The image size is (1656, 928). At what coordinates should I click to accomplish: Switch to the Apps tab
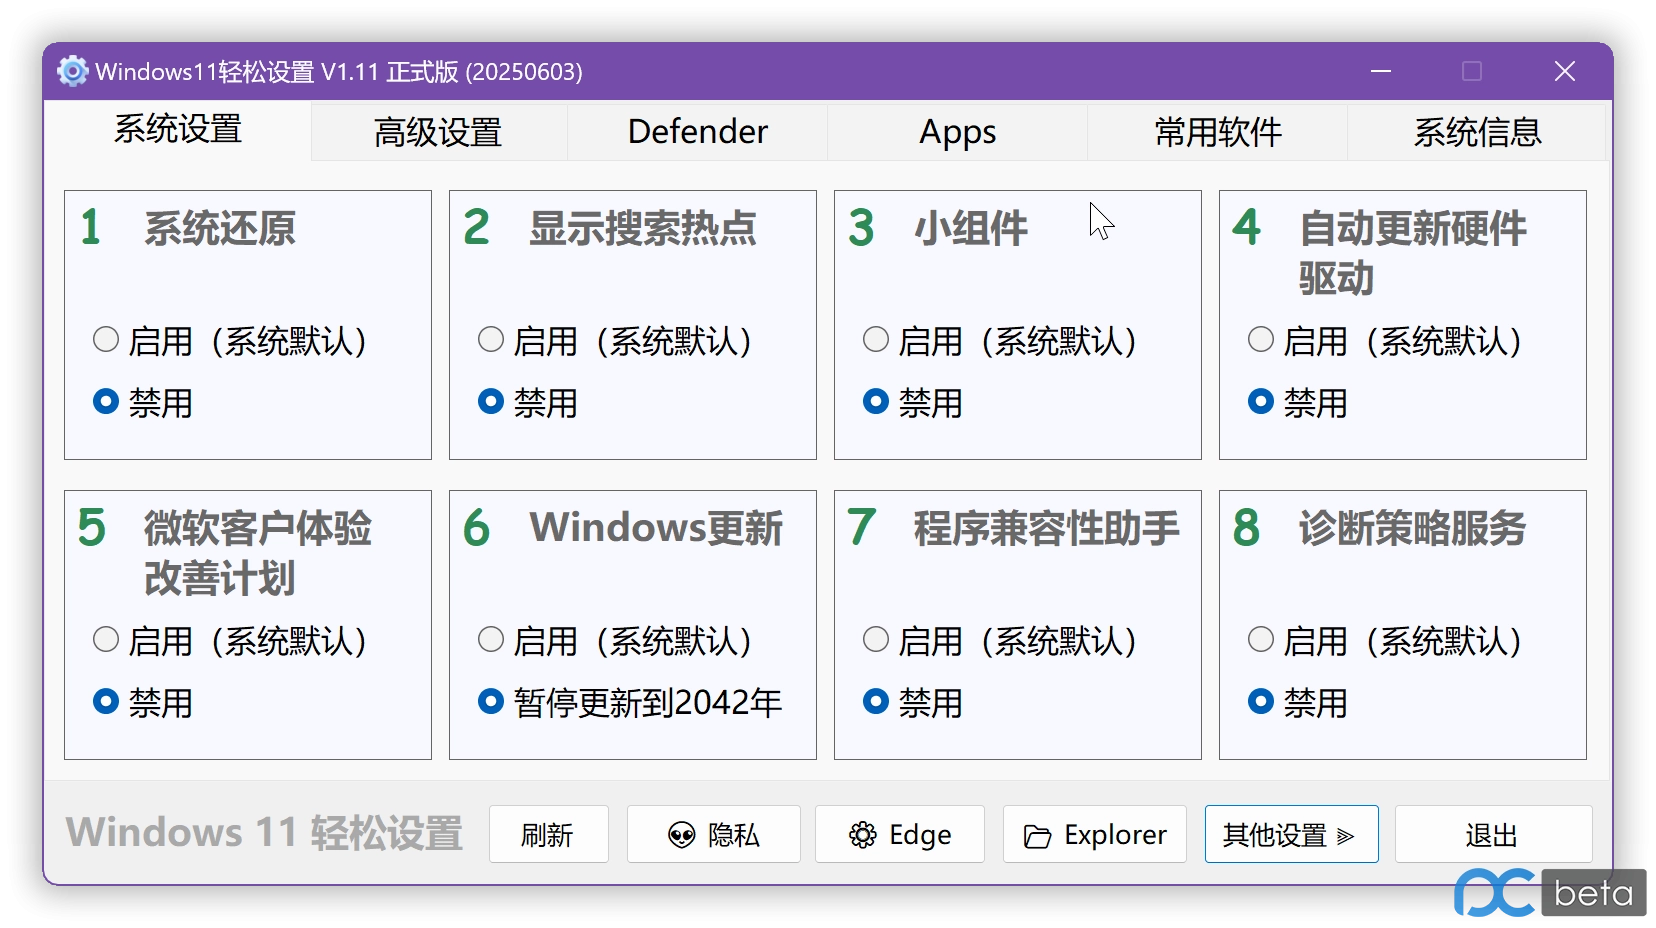click(x=955, y=131)
